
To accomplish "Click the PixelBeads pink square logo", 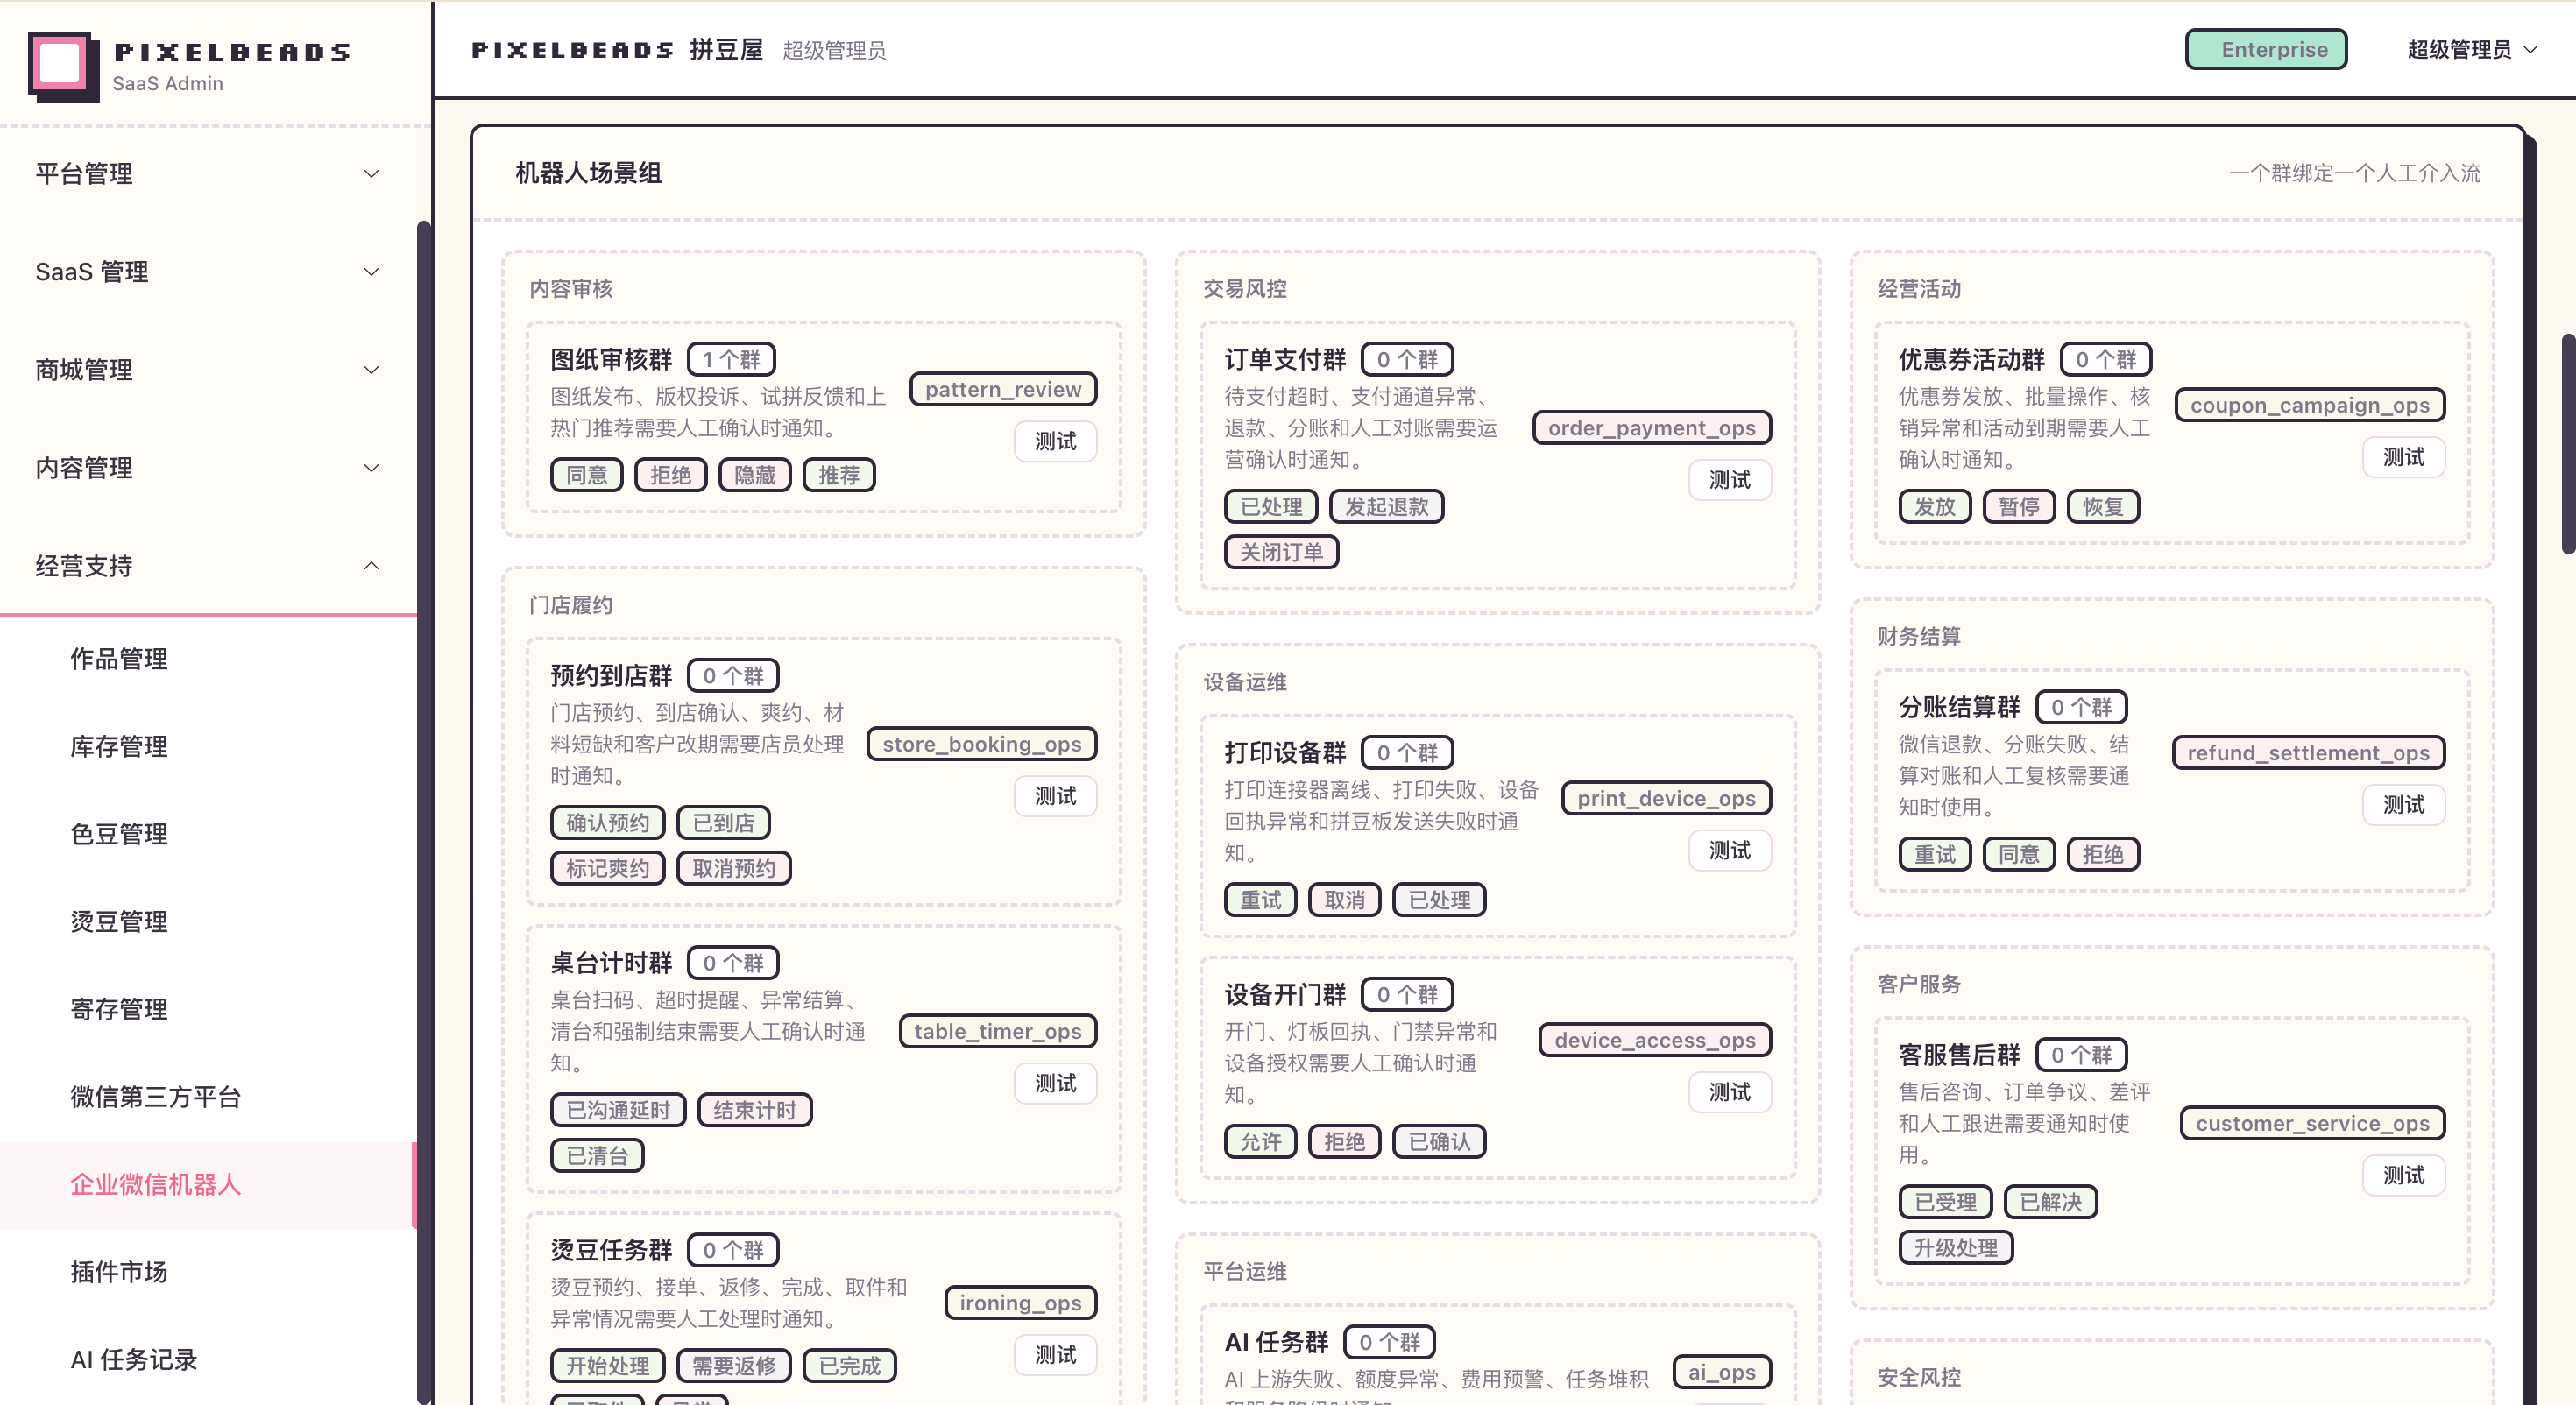I will (63, 66).
